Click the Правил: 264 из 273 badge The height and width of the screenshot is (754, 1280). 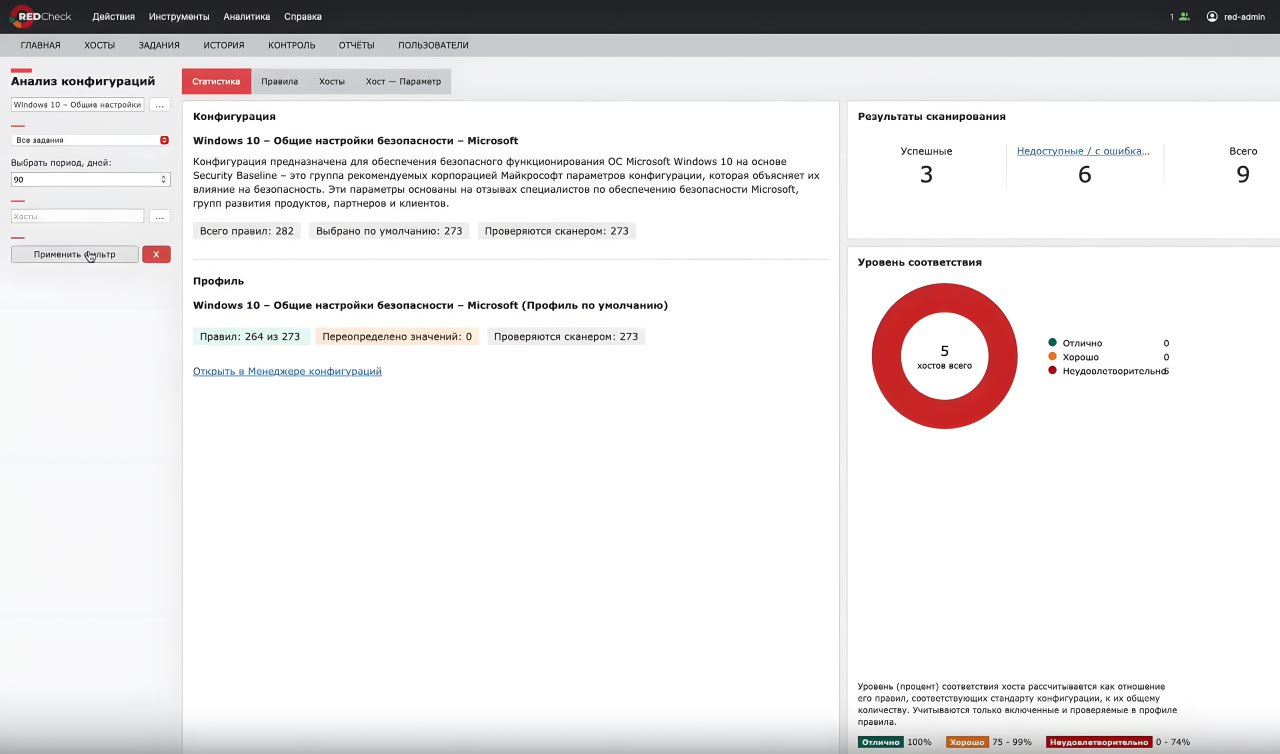tap(251, 337)
